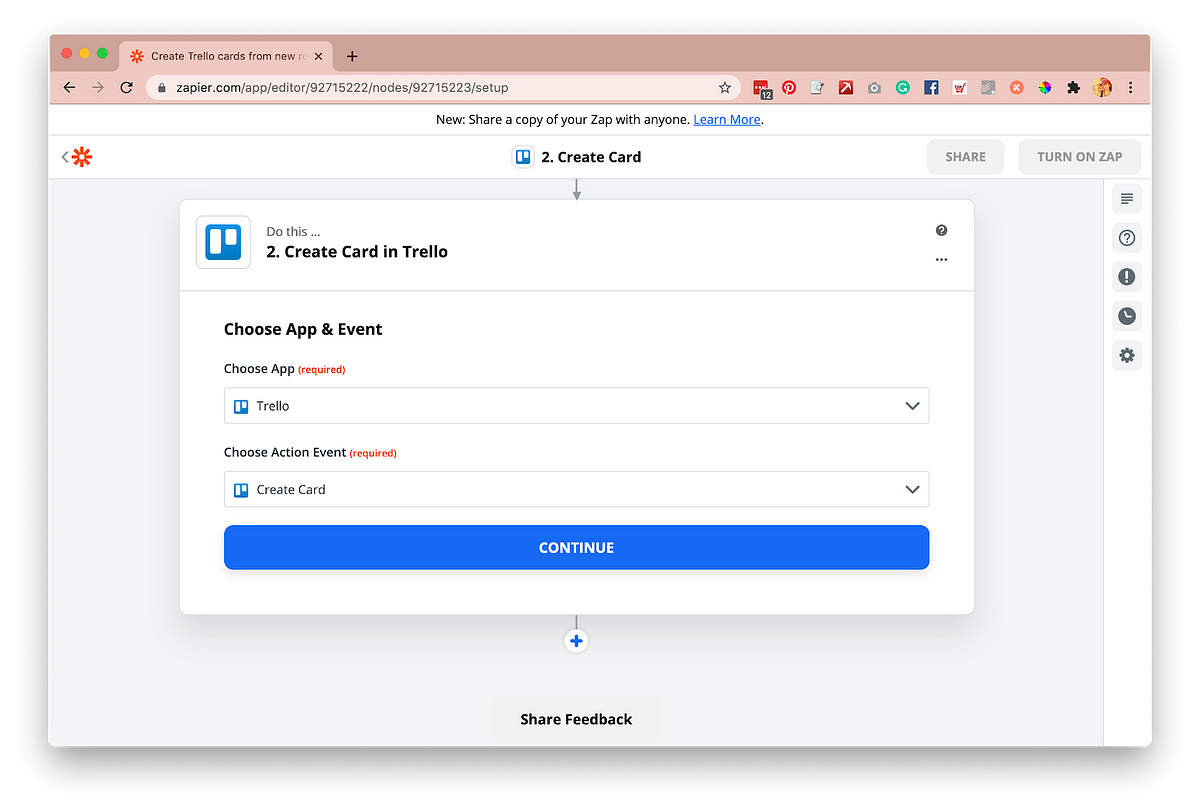Click the Grammarly extension icon
This screenshot has width=1200, height=812.
tap(902, 88)
